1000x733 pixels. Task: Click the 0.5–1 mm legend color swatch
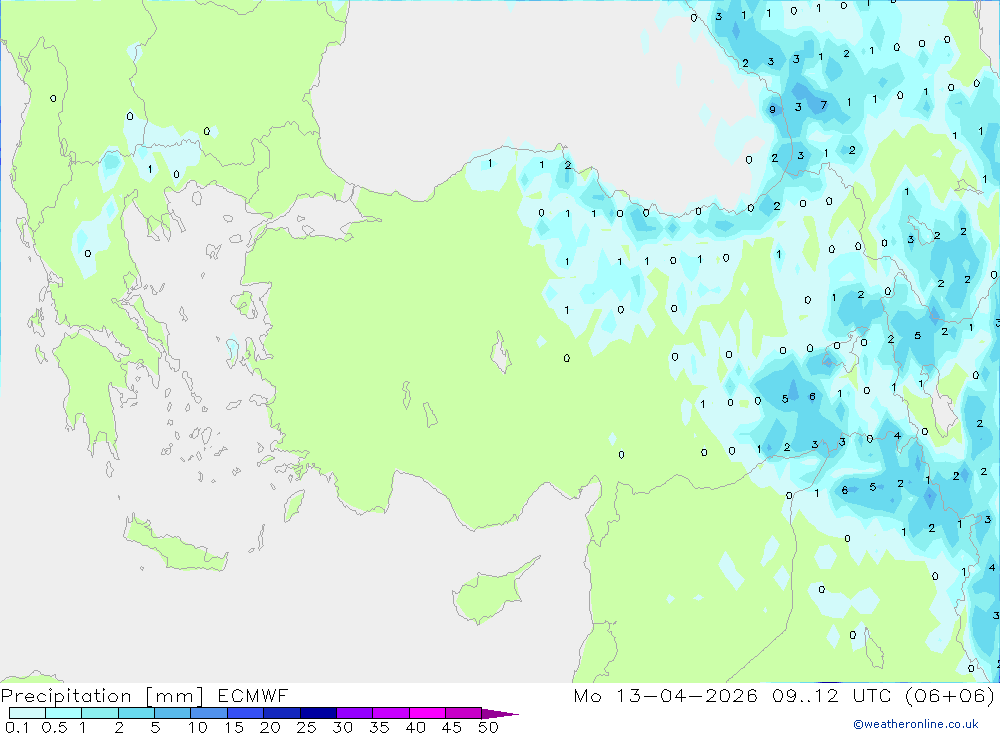click(63, 713)
